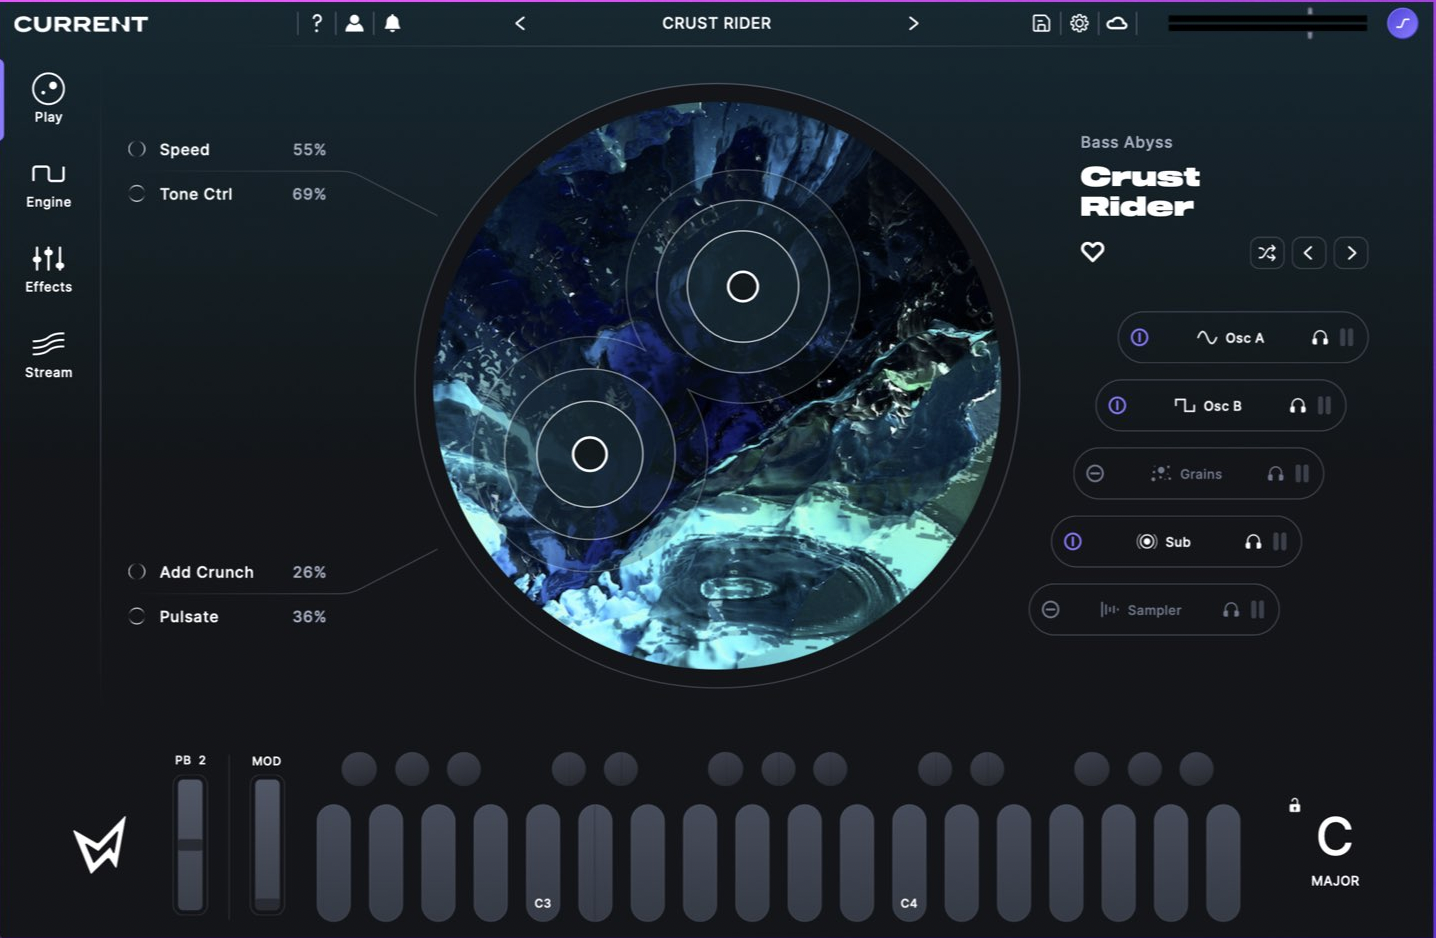Disable the Osc B power toggle
This screenshot has height=938, width=1436.
pyautogui.click(x=1118, y=406)
